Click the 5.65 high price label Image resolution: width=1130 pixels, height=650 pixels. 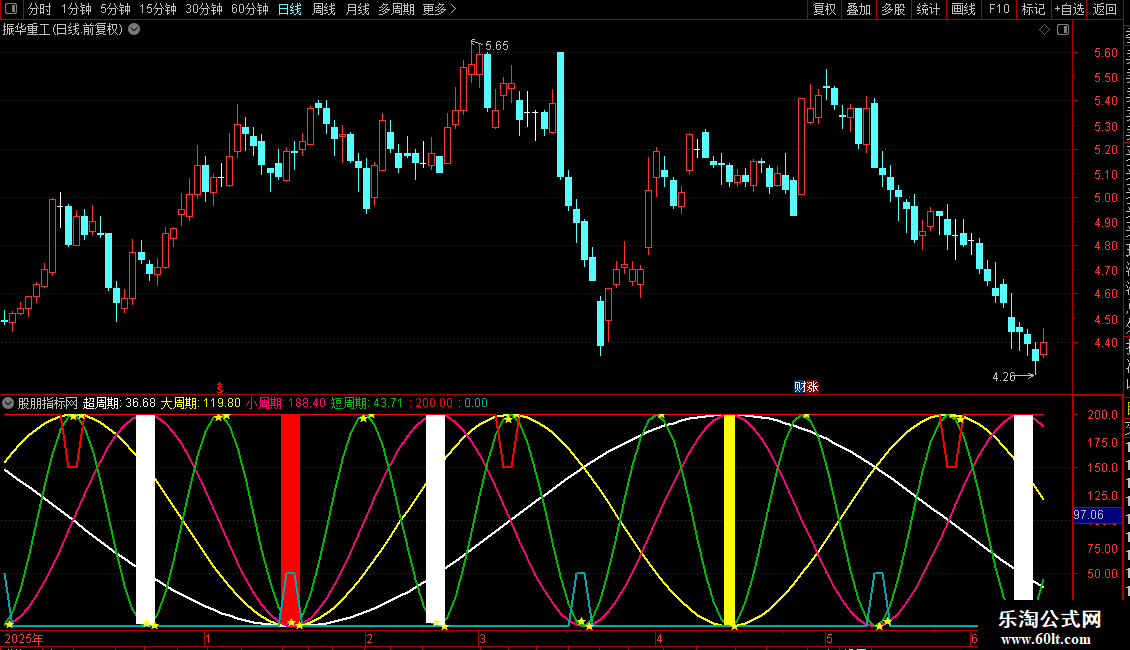(497, 45)
